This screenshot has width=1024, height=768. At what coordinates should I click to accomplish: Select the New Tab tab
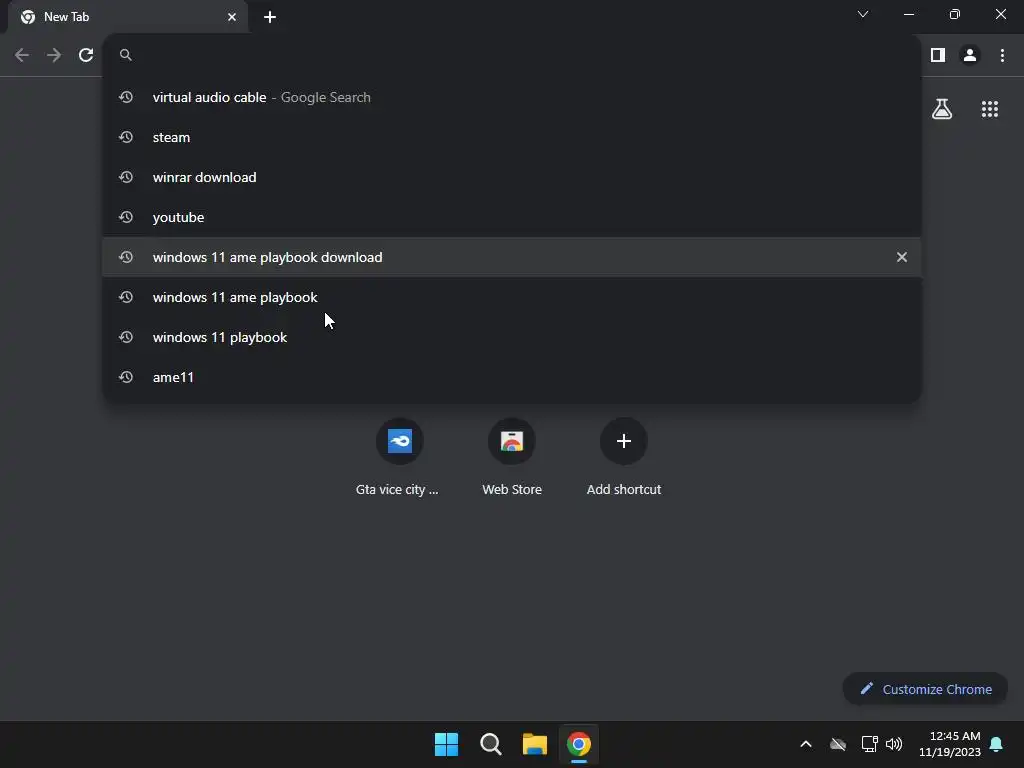tap(127, 17)
